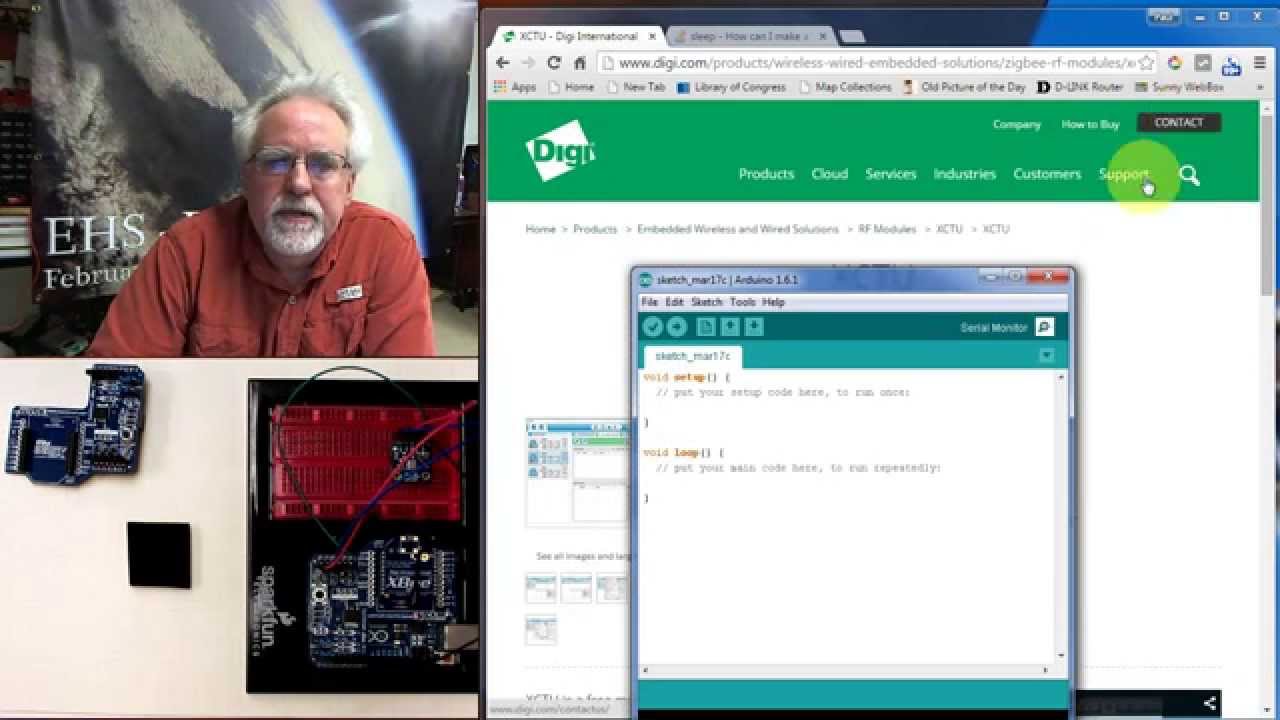This screenshot has height=720, width=1280.
Task: Click the first XCTU breadcrumb link
Action: (x=949, y=229)
